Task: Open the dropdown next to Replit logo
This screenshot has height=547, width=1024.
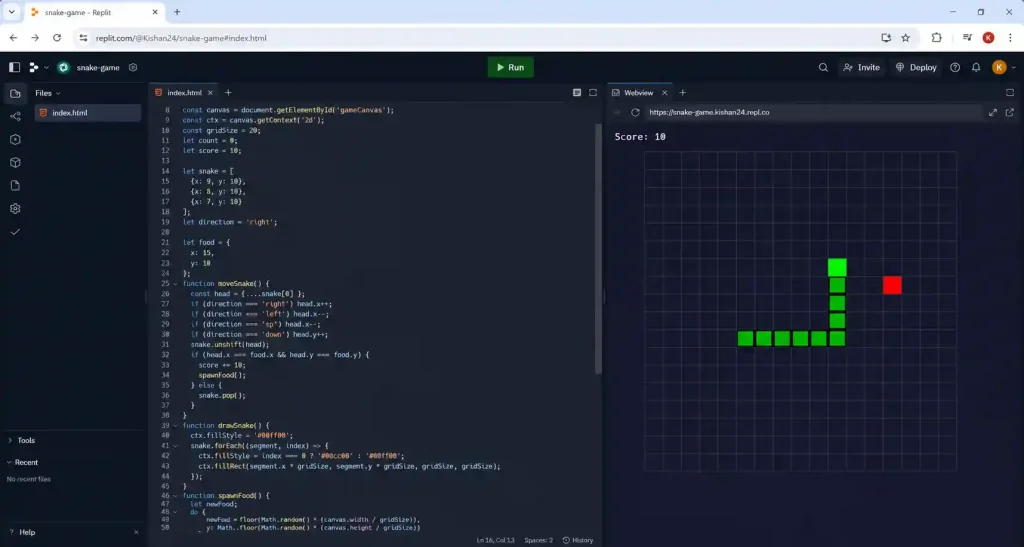Action: pyautogui.click(x=46, y=67)
